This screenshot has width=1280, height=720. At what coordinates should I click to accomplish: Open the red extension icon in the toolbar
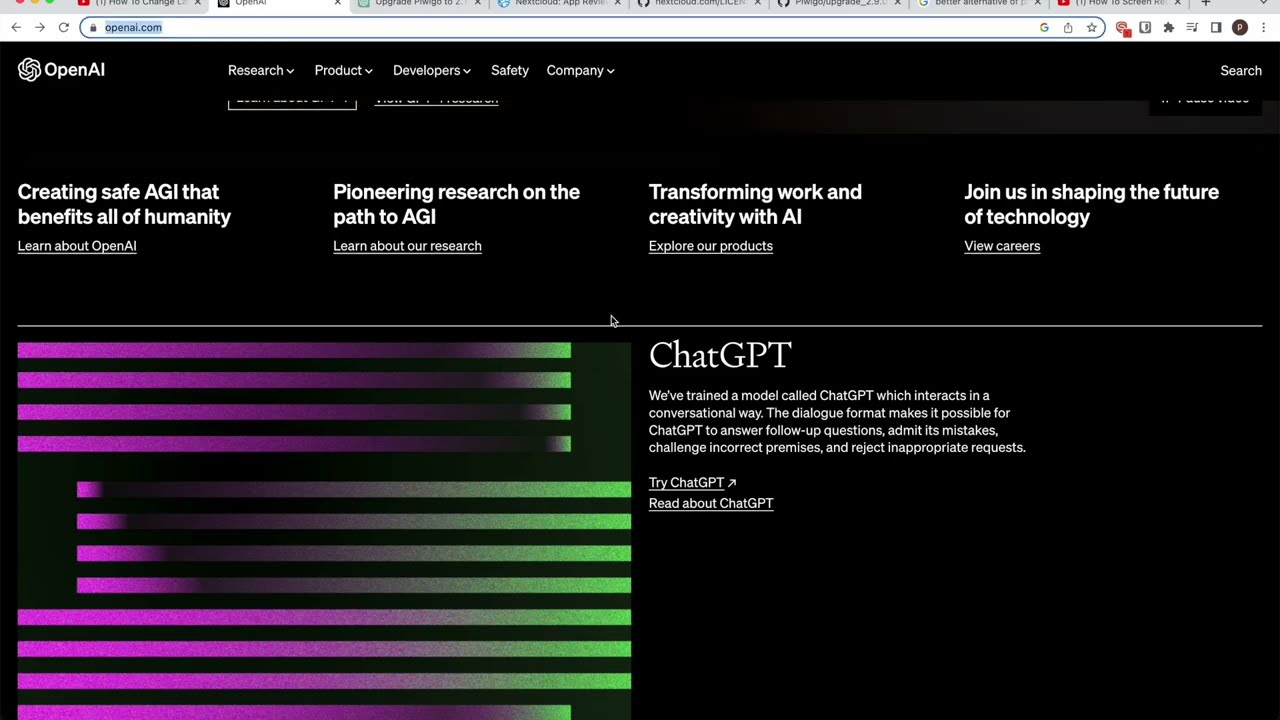click(x=1122, y=27)
